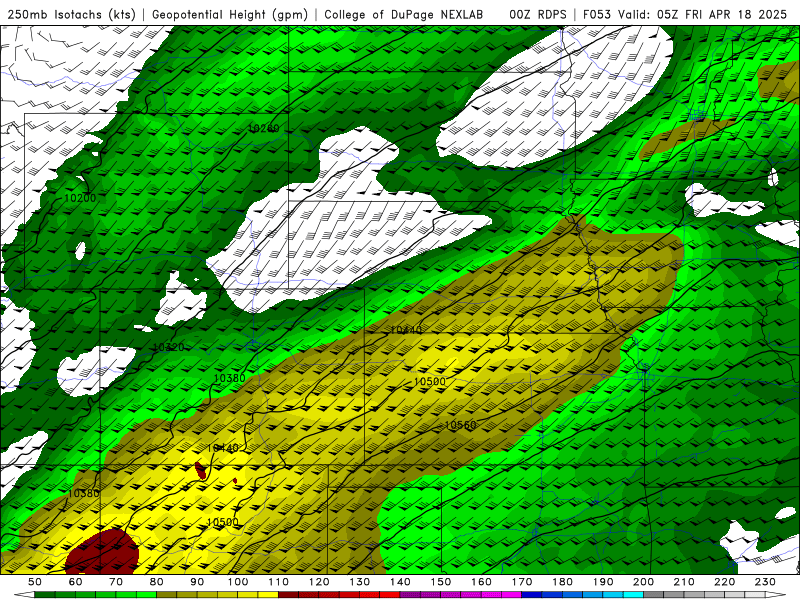Click the 170 knots legend label
800x600 pixels.
pyautogui.click(x=522, y=582)
